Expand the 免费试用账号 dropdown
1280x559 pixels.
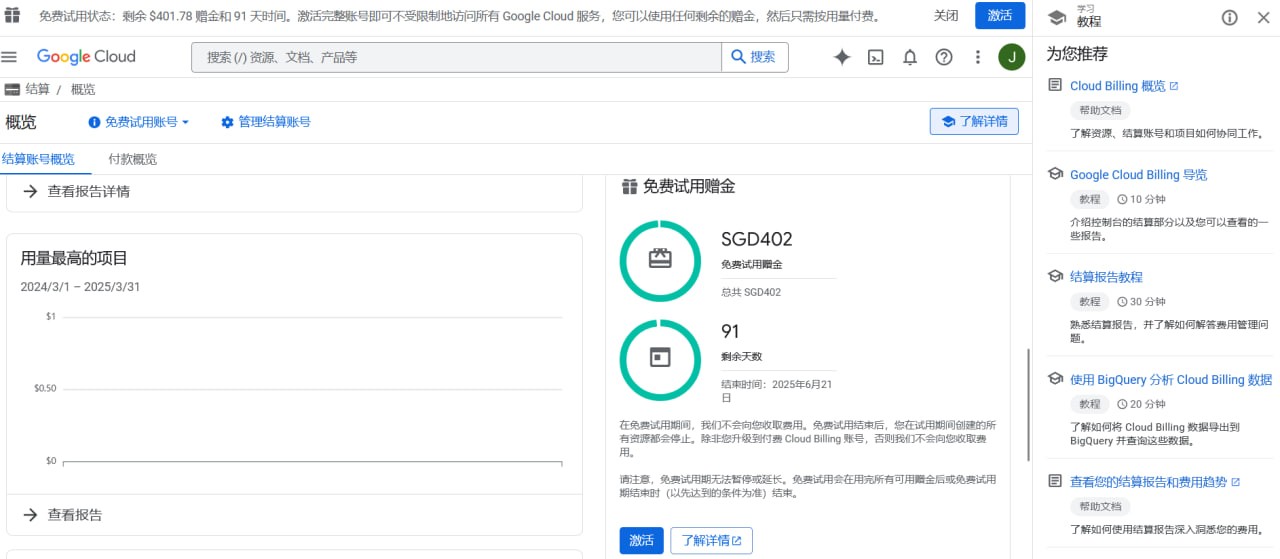139,122
